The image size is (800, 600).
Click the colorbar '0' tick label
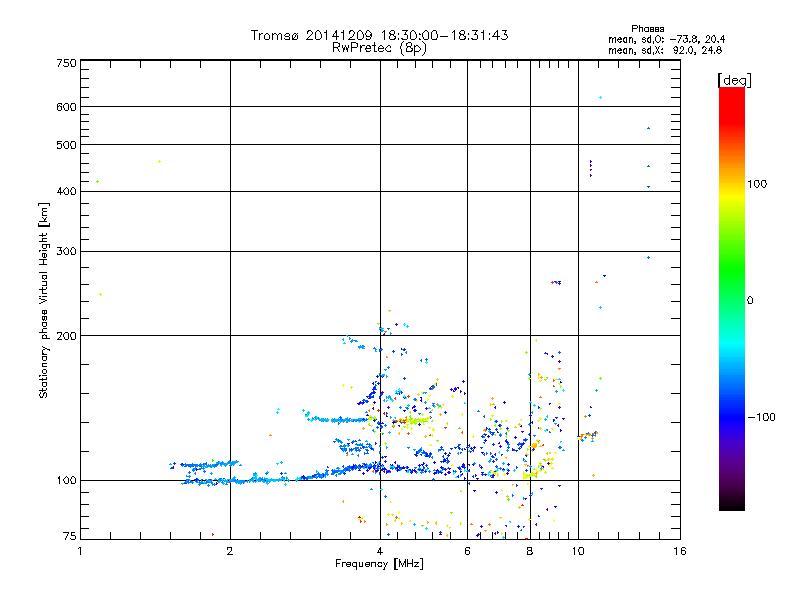750,301
